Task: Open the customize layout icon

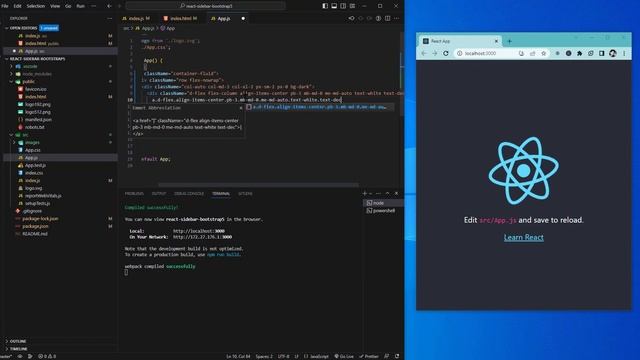Action: [352, 6]
